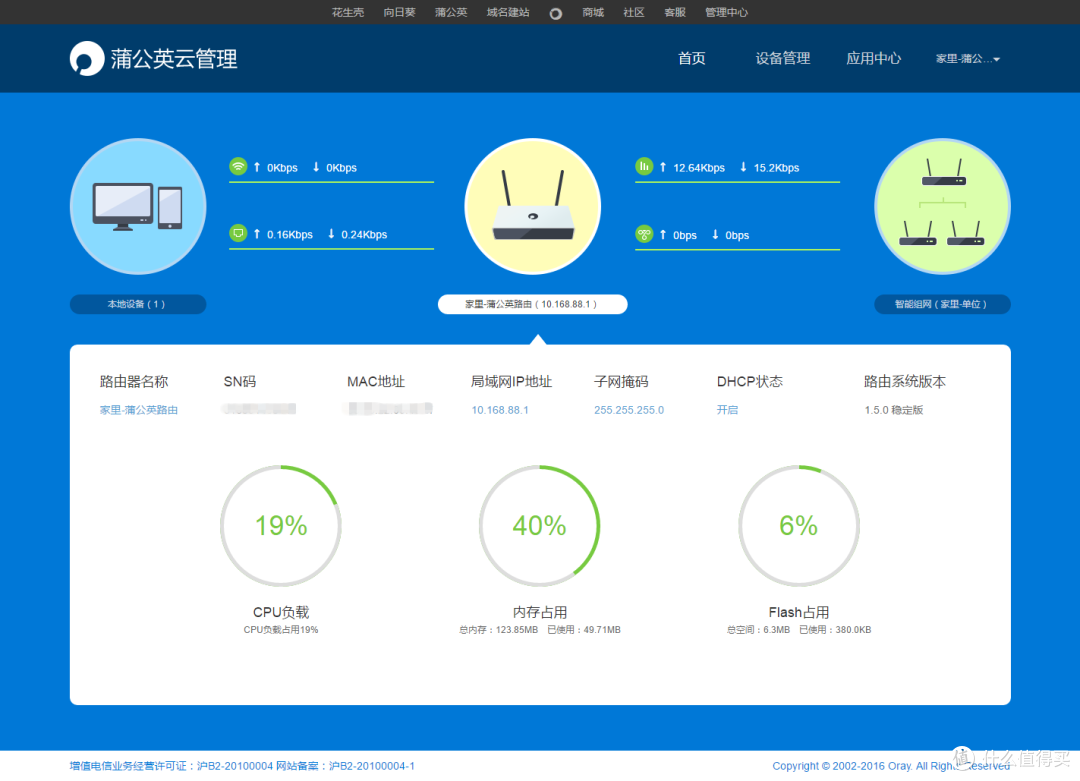
Task: Open the 客服 top menu link
Action: click(x=675, y=12)
